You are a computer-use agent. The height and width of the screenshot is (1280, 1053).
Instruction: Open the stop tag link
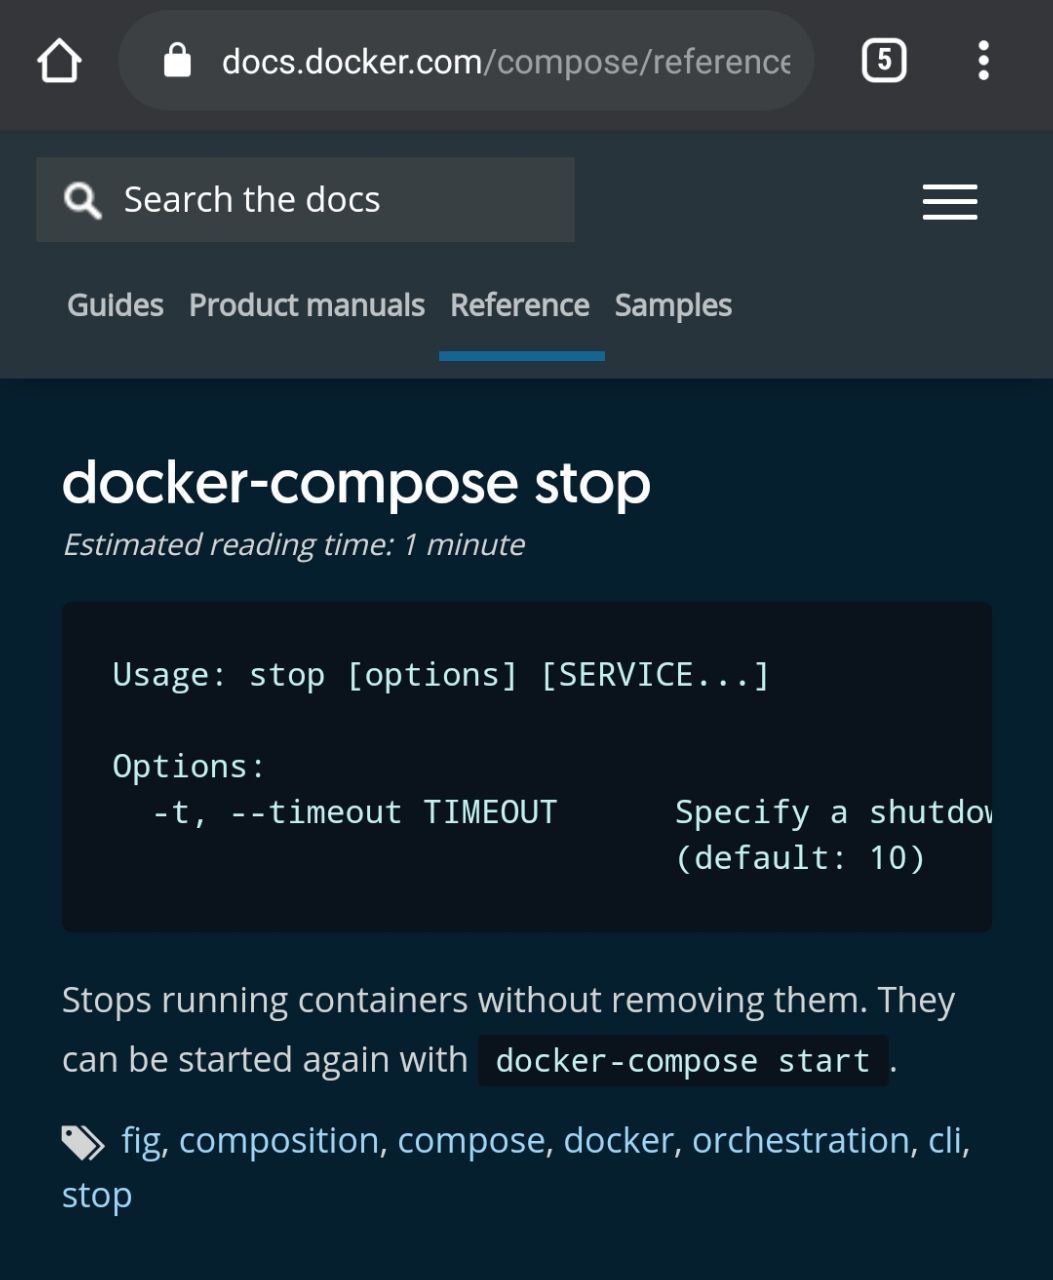[97, 1196]
